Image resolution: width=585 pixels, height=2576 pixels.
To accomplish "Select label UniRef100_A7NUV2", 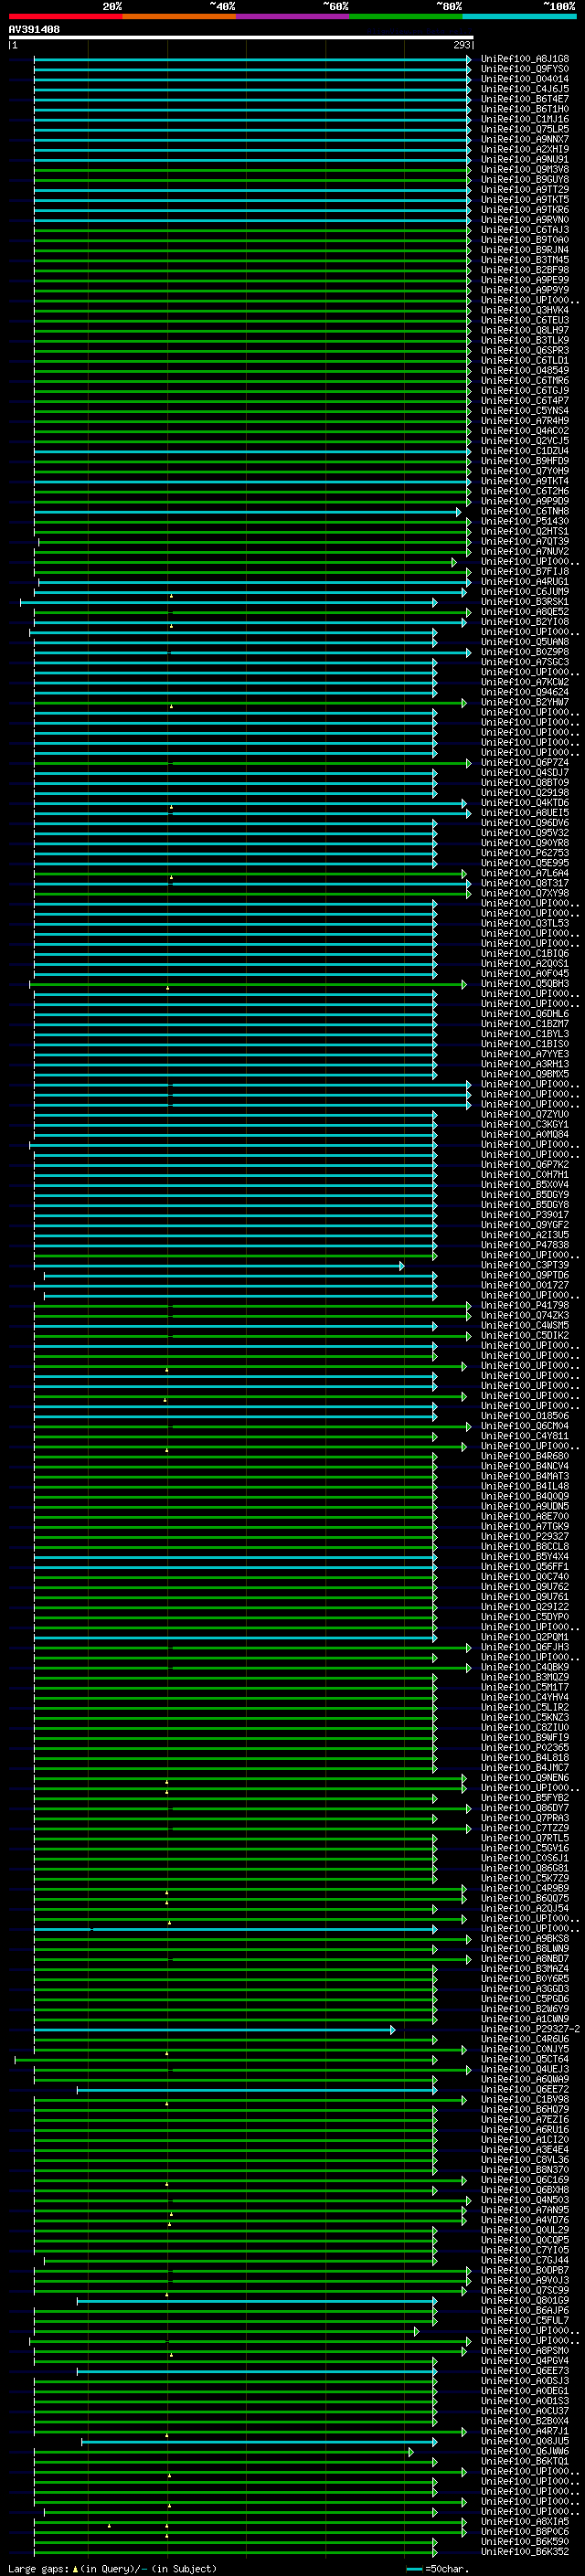I will click(x=525, y=551).
